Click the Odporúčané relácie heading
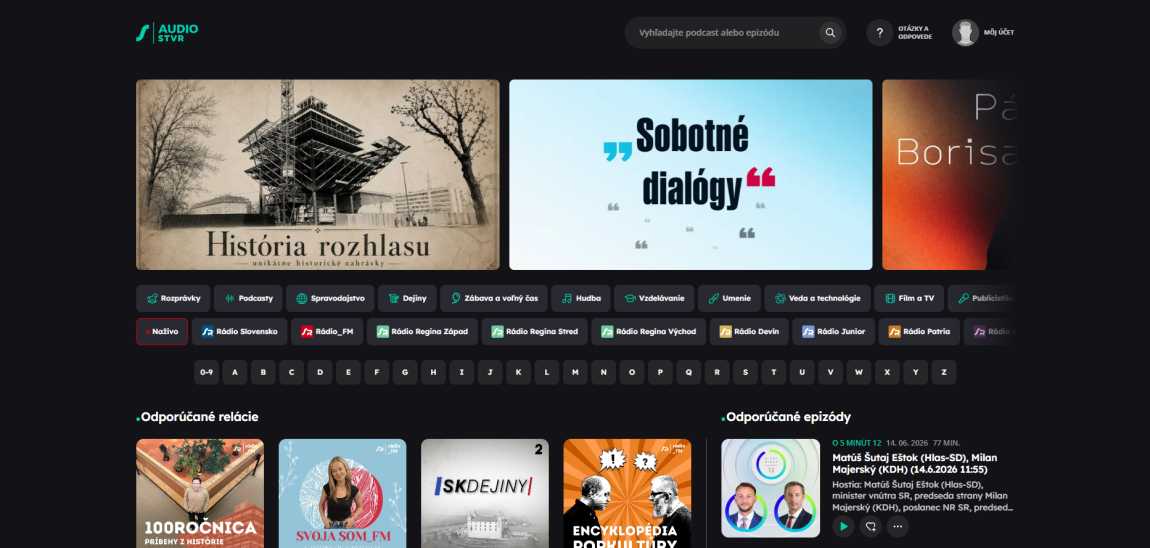This screenshot has width=1150, height=548. [199, 417]
